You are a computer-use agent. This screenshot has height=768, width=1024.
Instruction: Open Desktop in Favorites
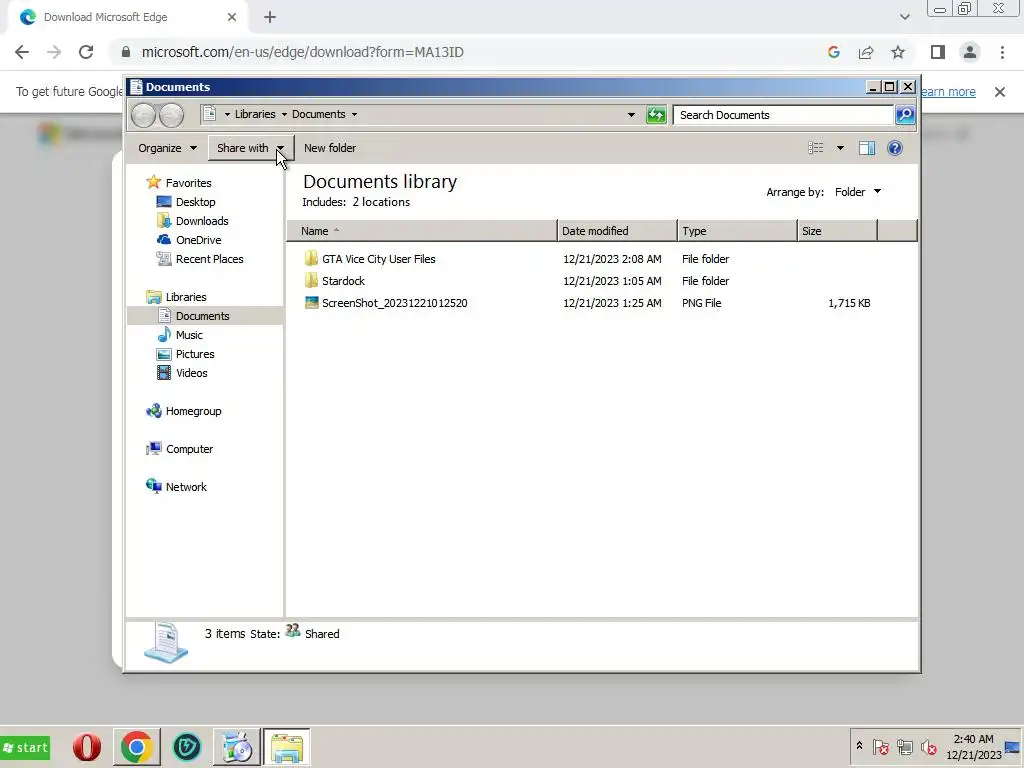click(195, 202)
